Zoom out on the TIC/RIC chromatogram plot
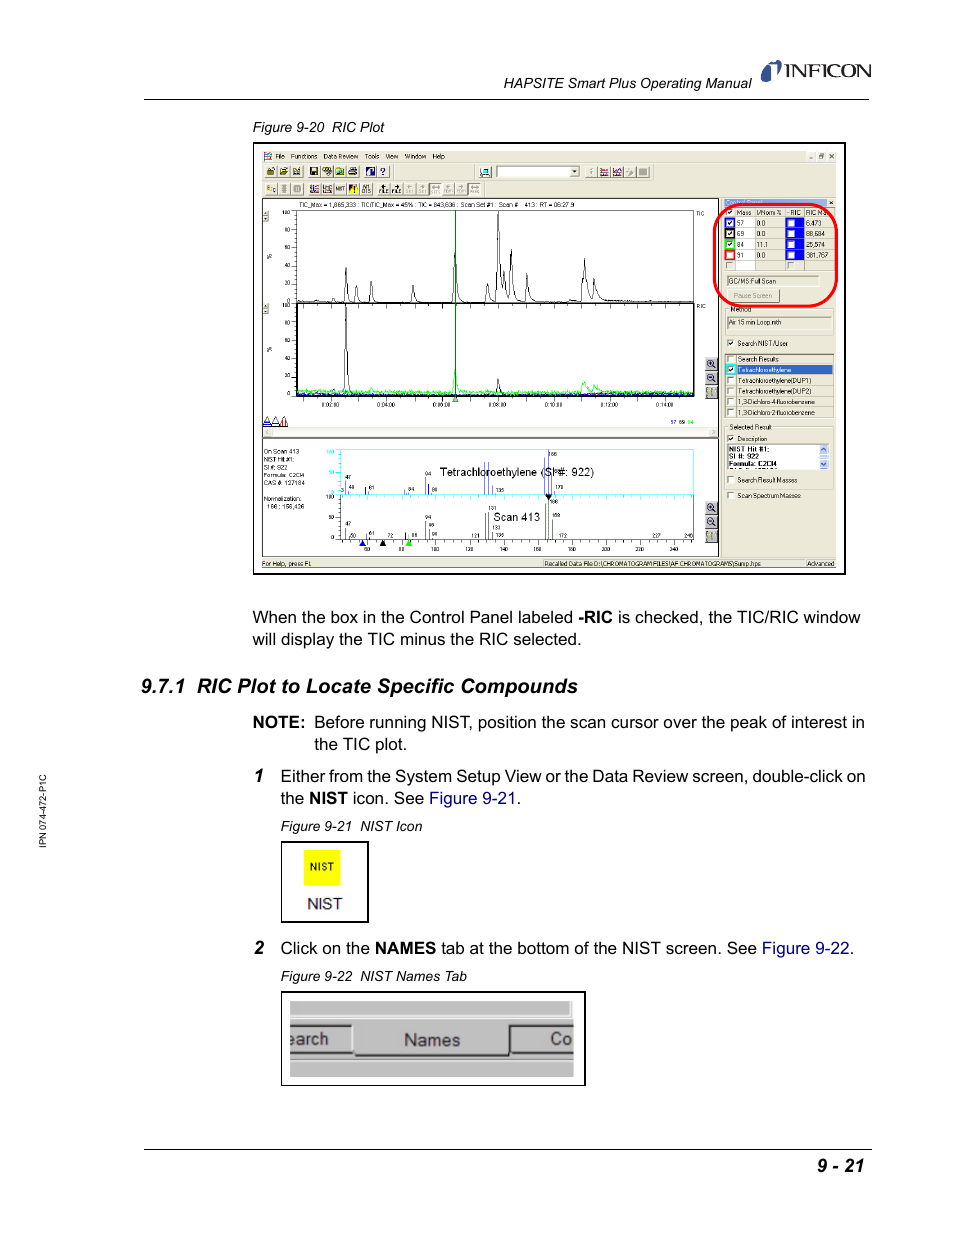Image resolution: width=954 pixels, height=1235 pixels. 711,378
